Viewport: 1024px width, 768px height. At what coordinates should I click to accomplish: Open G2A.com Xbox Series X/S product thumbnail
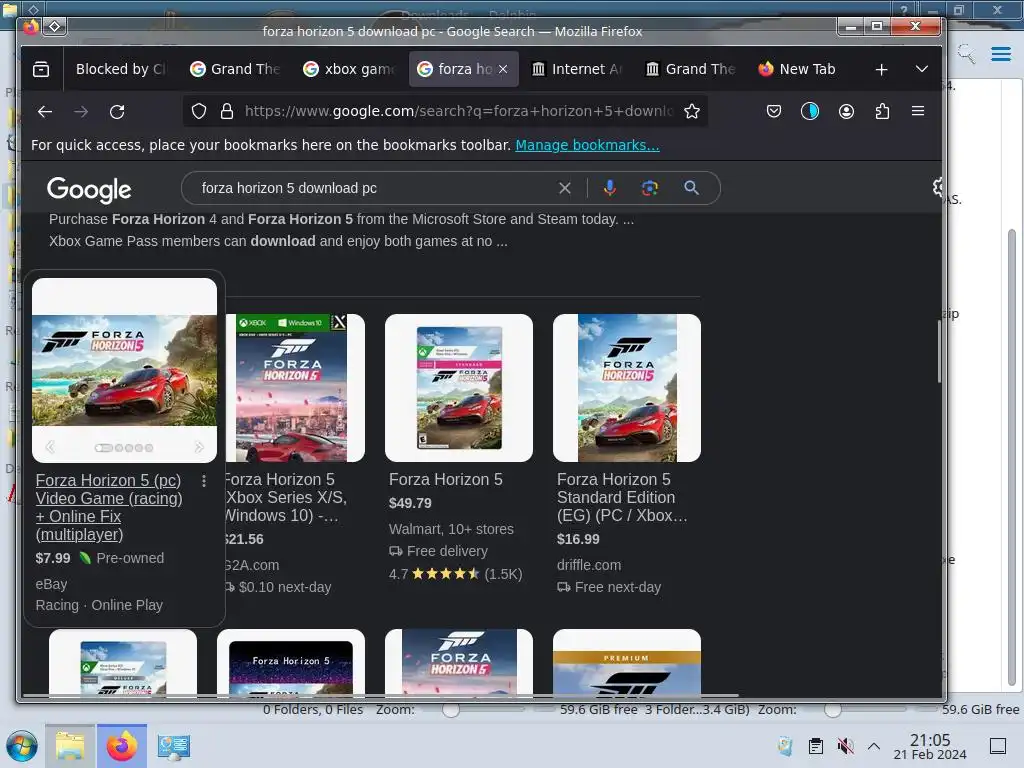point(295,388)
